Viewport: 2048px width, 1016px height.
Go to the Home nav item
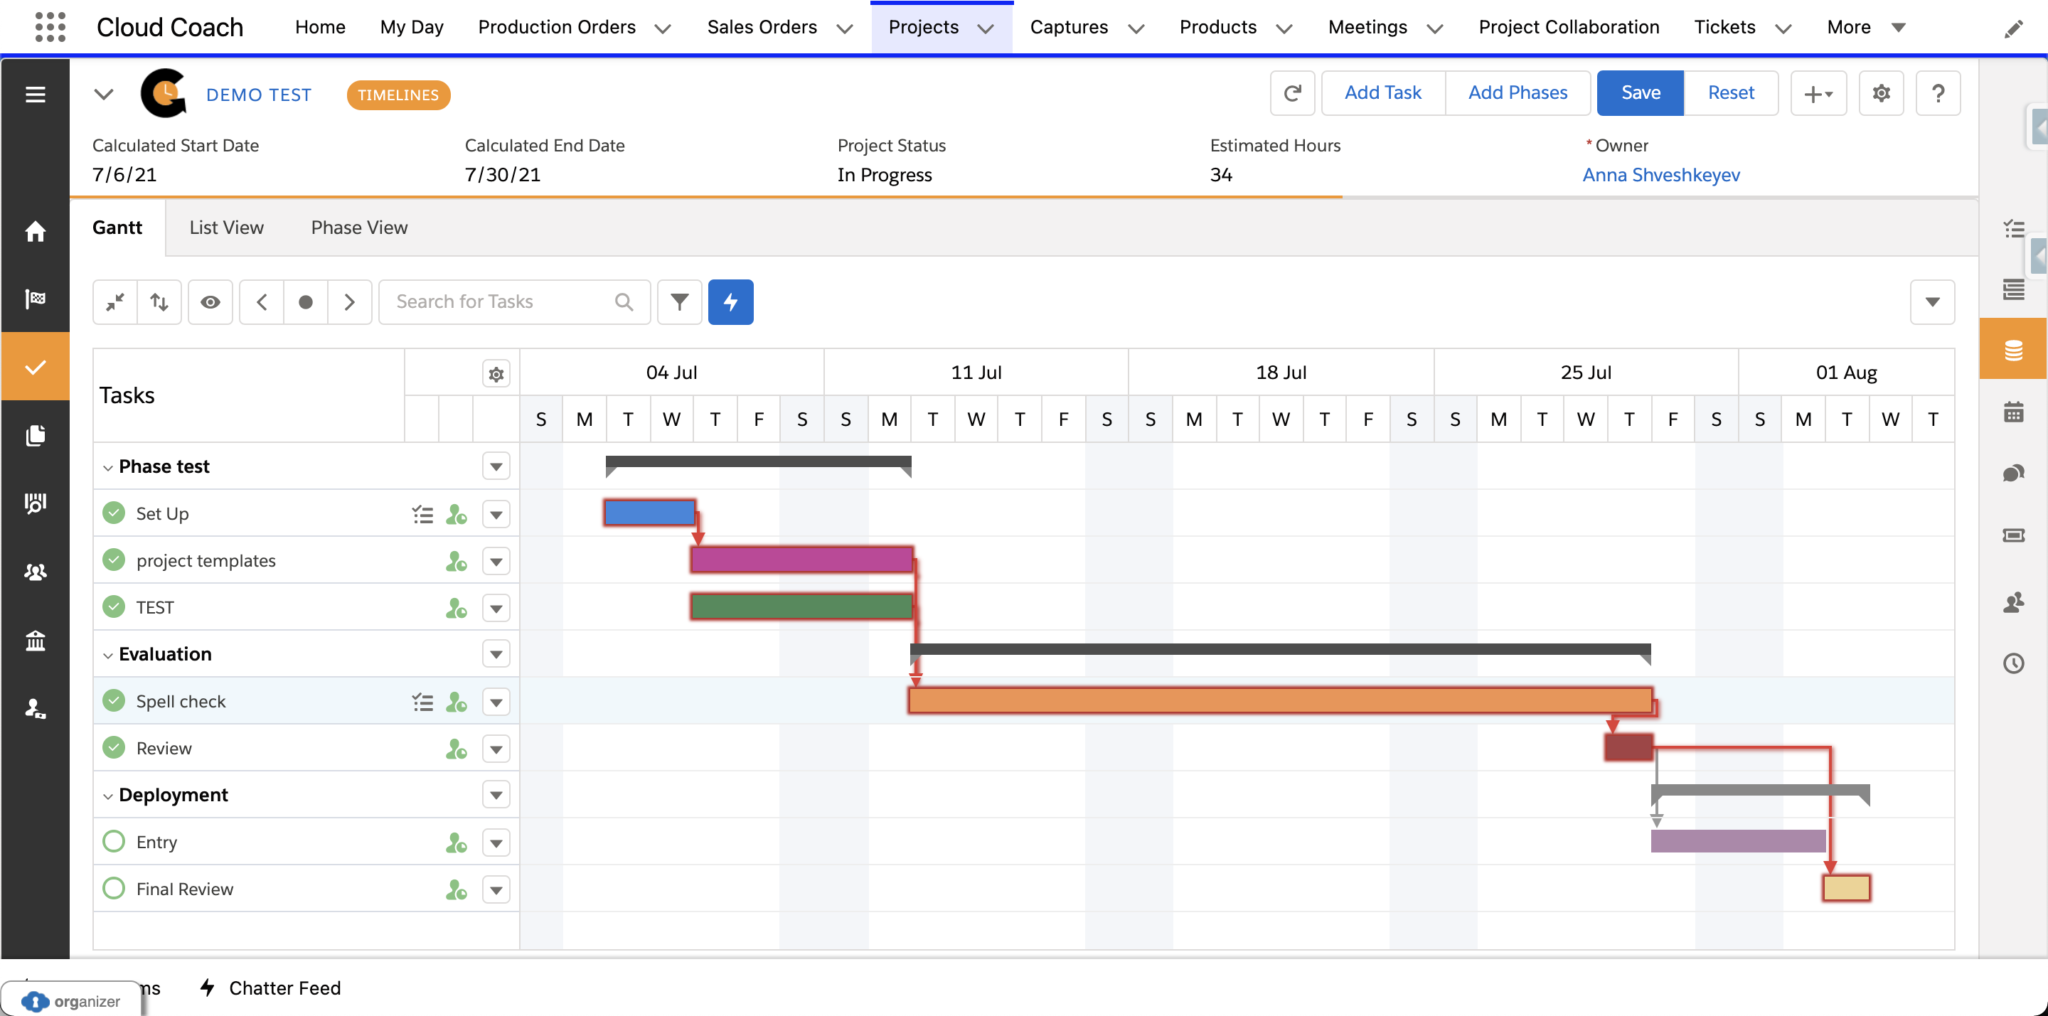coord(320,27)
